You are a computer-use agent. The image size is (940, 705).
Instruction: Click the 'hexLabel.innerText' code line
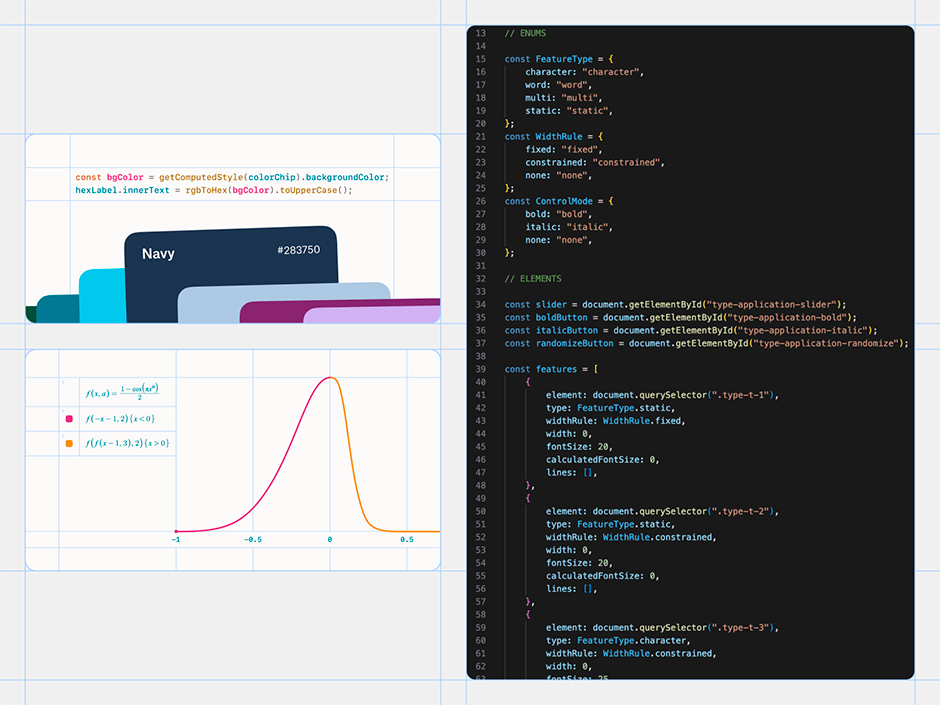(213, 190)
